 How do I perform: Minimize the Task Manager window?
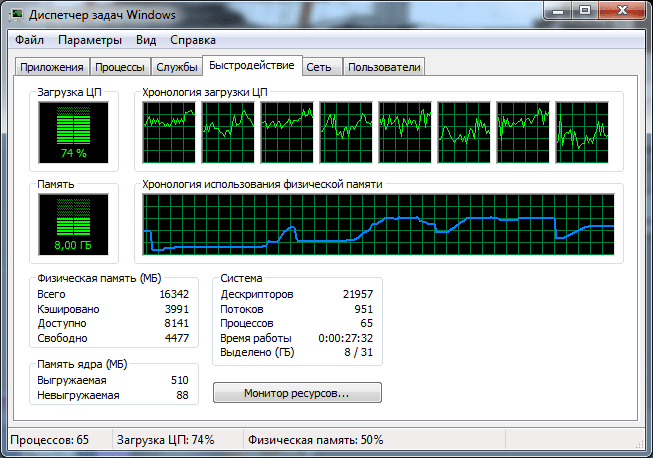tap(558, 10)
